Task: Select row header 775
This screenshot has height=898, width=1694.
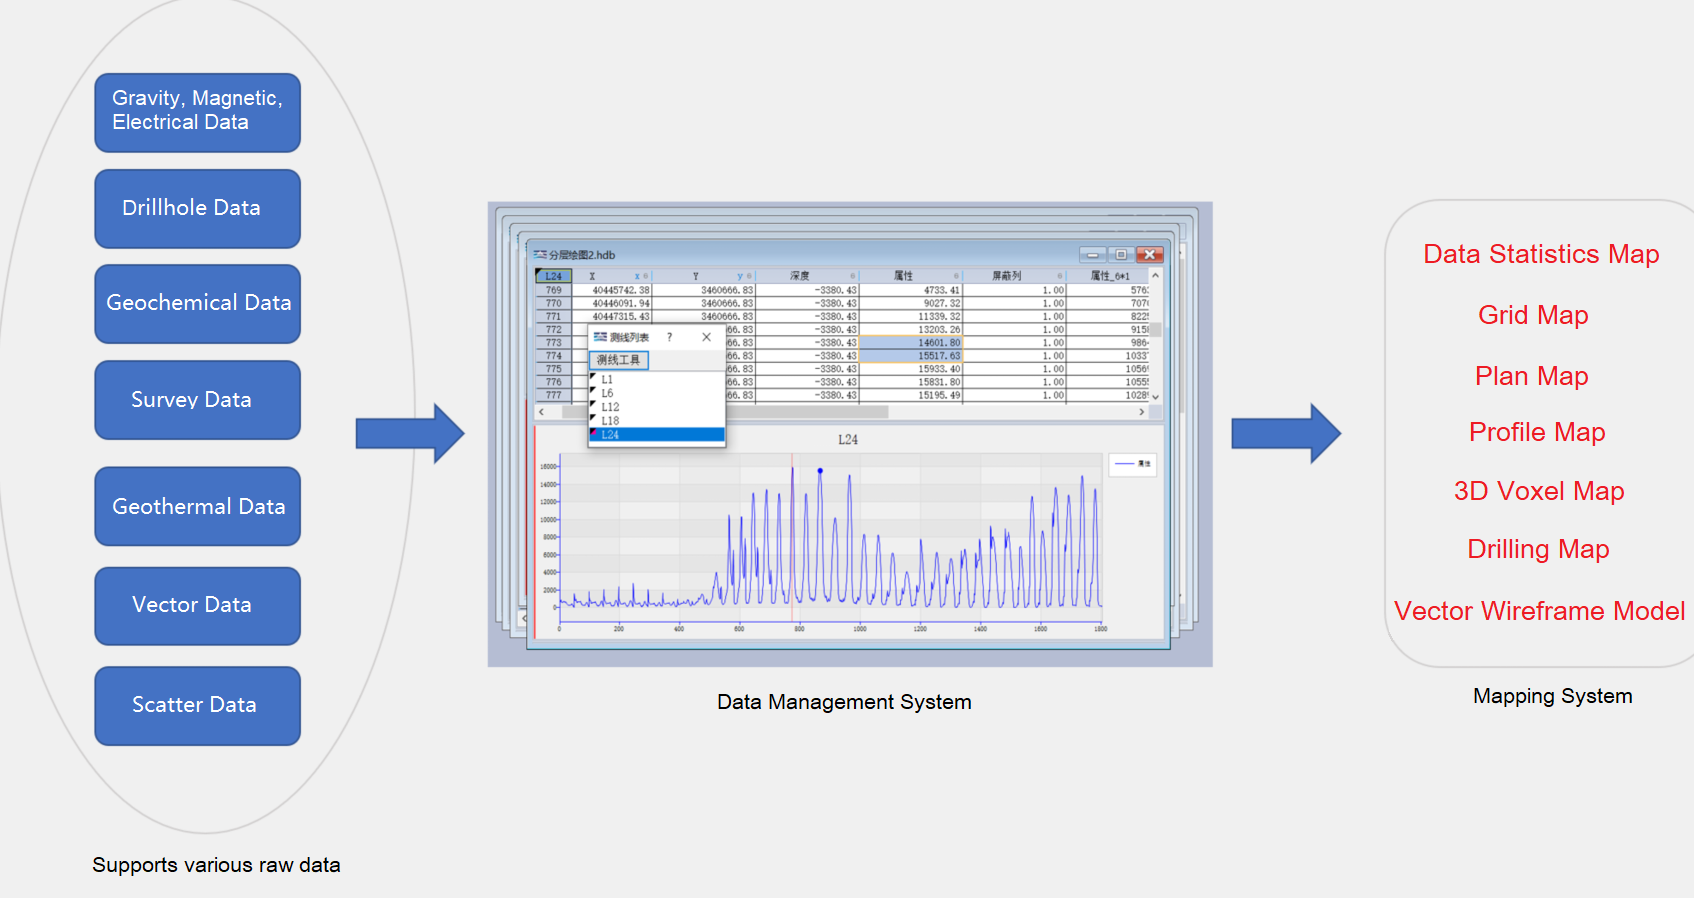Action: [554, 369]
